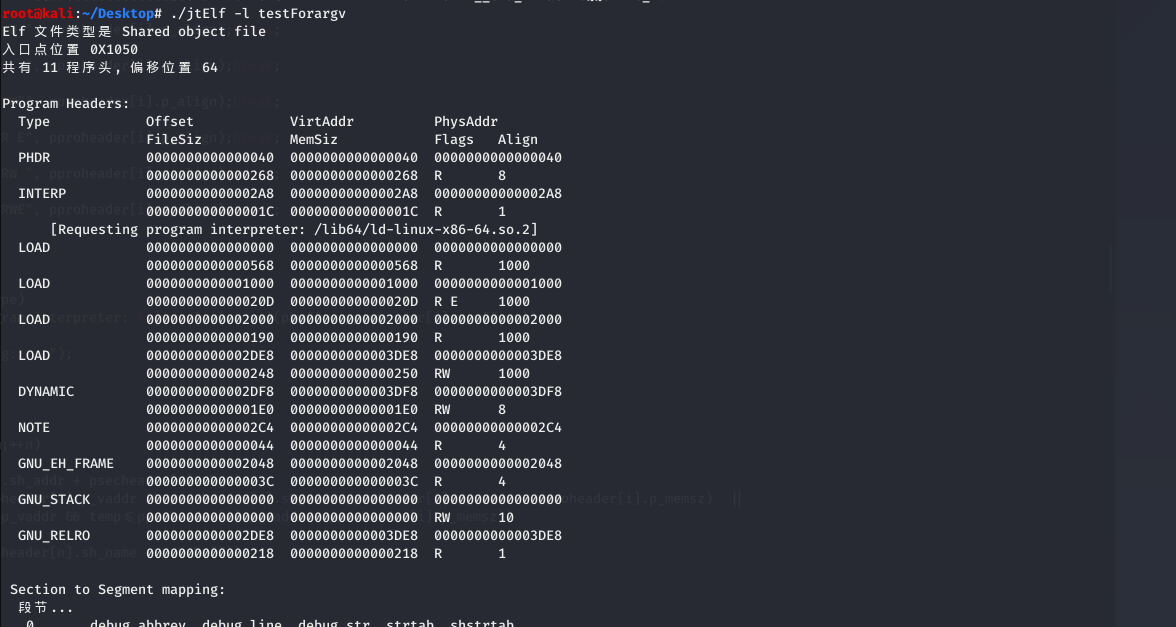Click the PHDR segment type
Viewport: 1176px width, 627px height.
pos(34,158)
